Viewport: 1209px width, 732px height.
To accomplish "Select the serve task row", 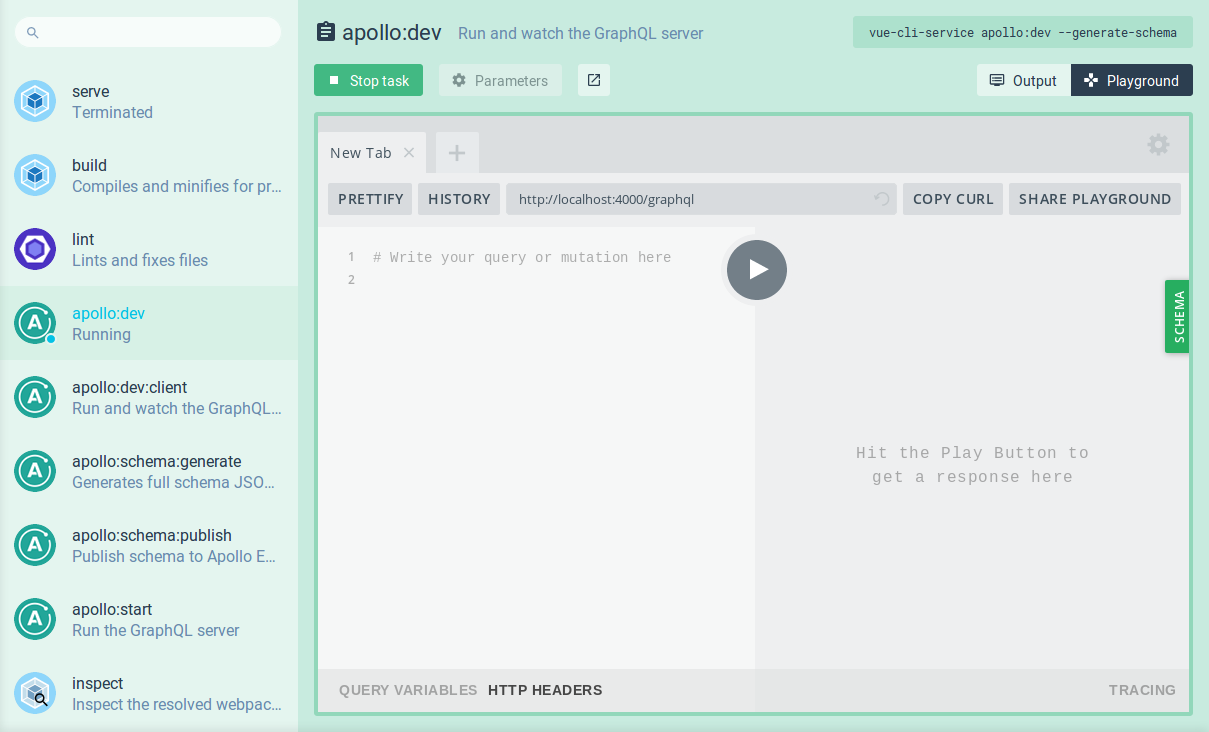I will (149, 101).
